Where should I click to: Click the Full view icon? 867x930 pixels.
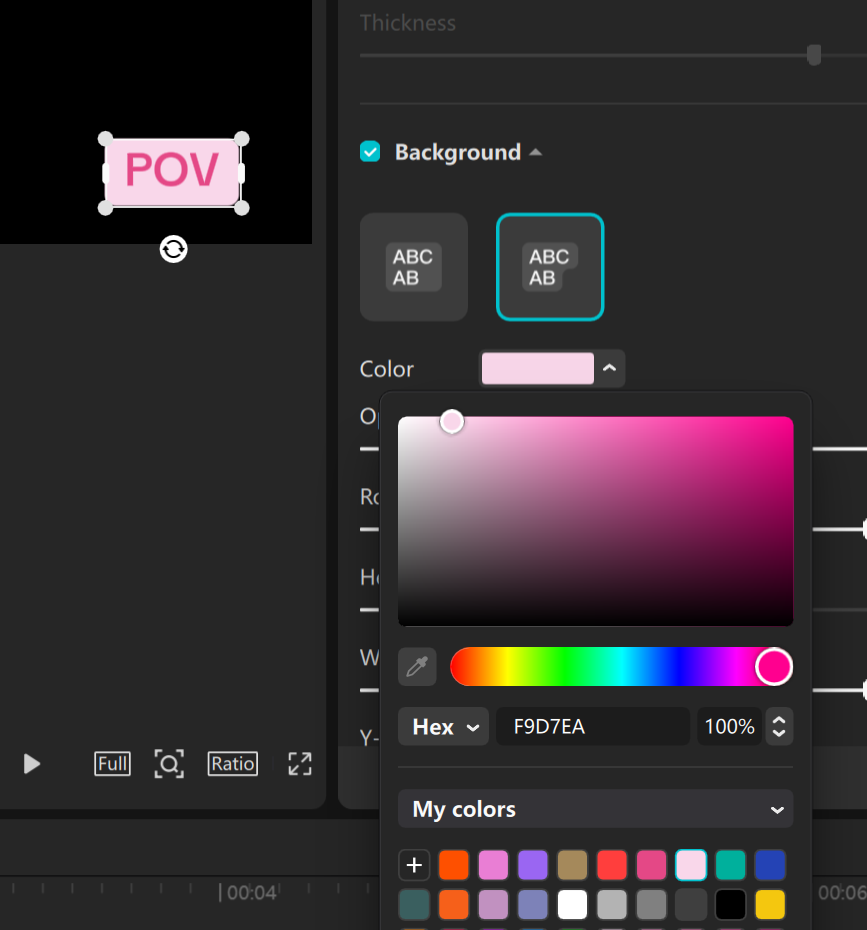tap(112, 763)
